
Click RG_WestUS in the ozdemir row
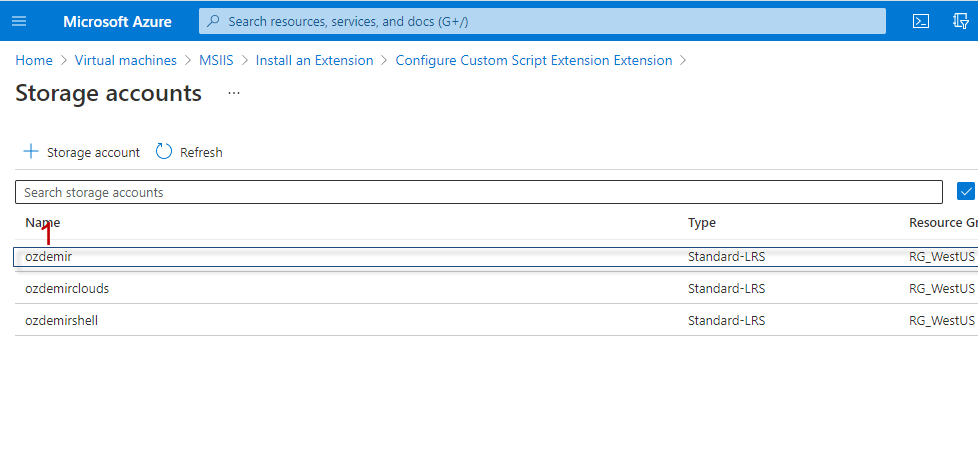942,256
